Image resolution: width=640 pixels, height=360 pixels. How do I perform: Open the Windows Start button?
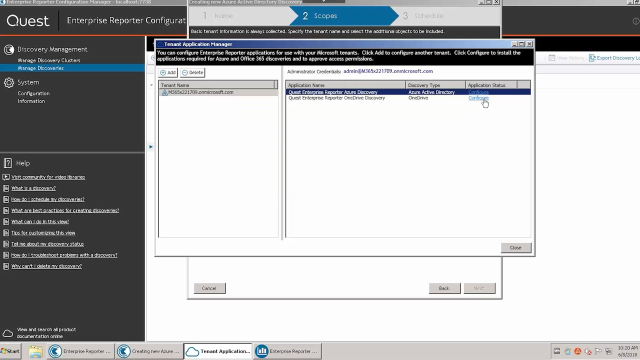click(x=11, y=351)
